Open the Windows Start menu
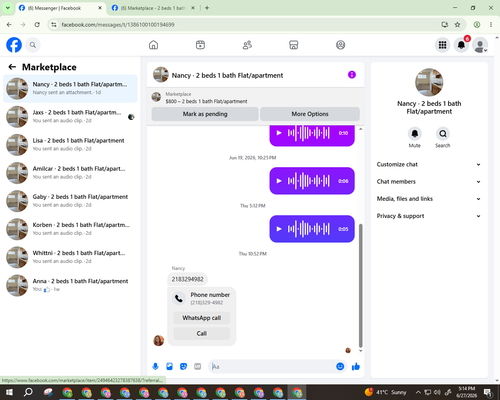Image resolution: width=500 pixels, height=400 pixels. coord(9,392)
